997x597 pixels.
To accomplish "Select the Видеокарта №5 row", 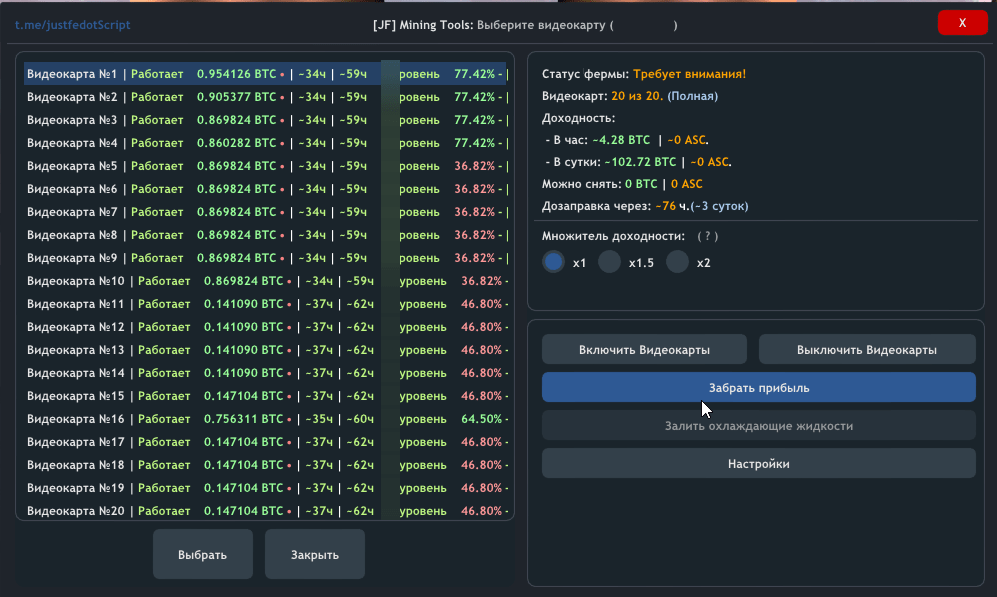I will (x=266, y=166).
